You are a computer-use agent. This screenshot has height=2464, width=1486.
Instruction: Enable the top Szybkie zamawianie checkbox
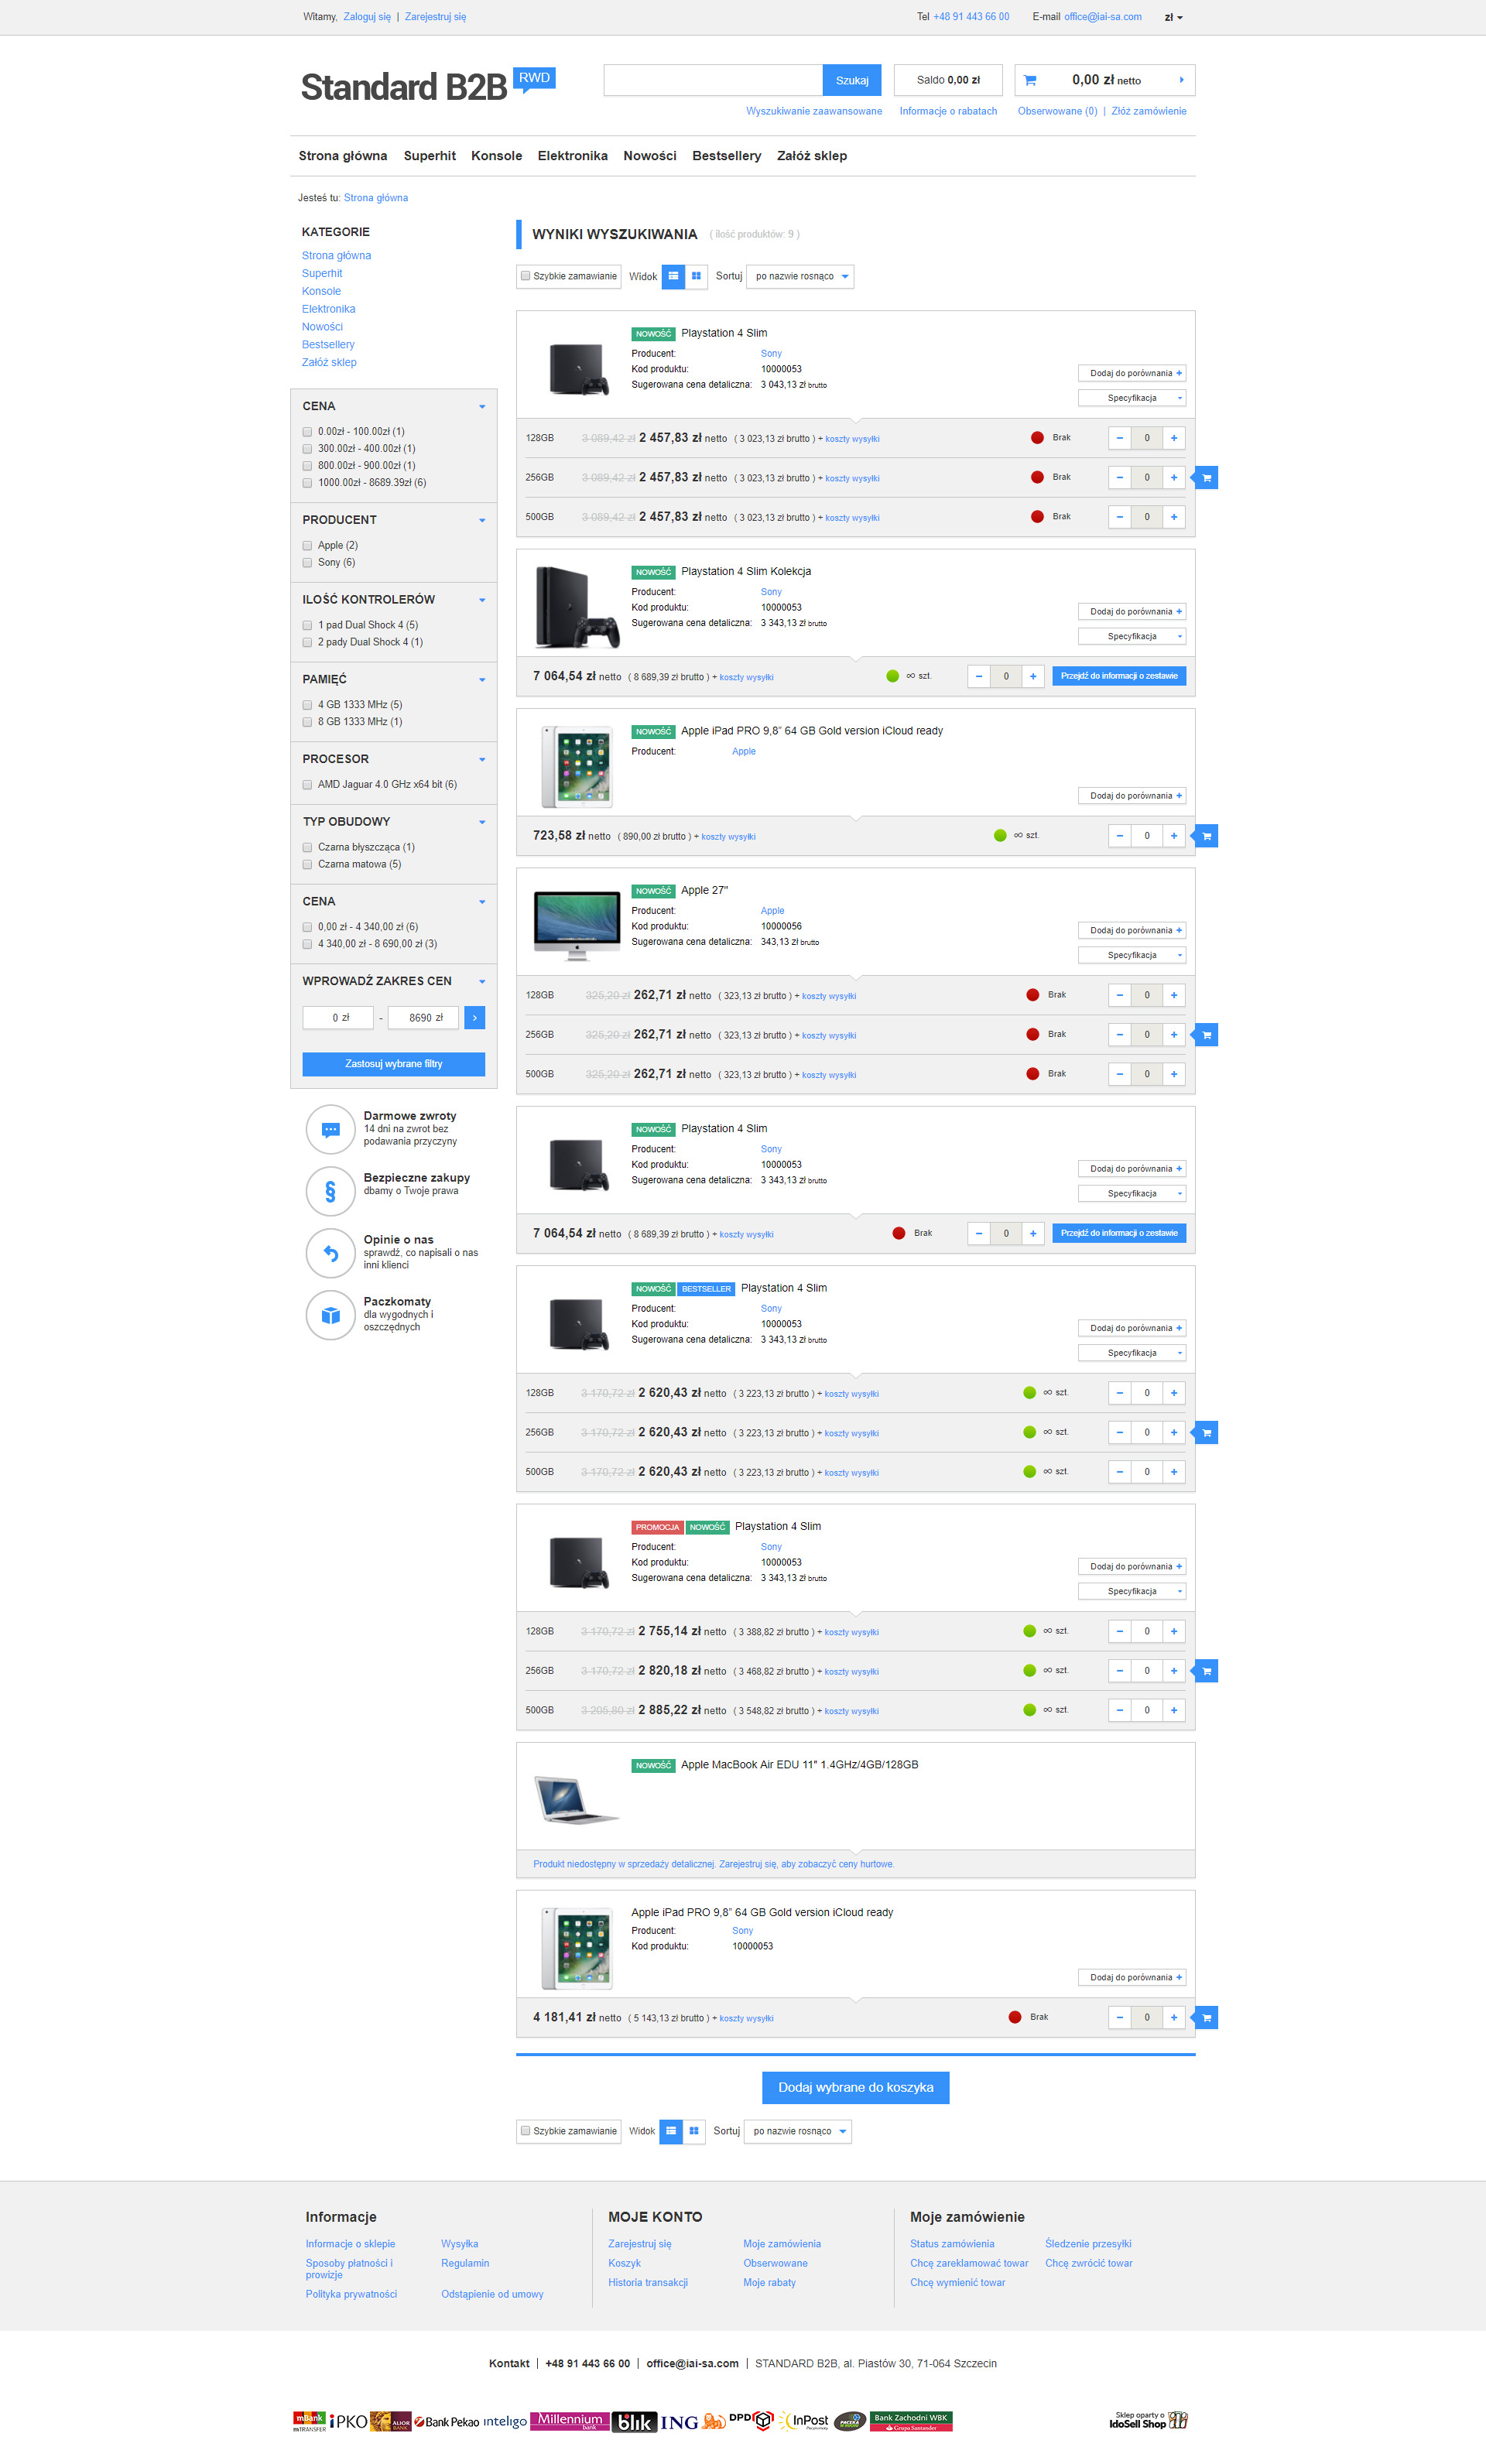[525, 276]
